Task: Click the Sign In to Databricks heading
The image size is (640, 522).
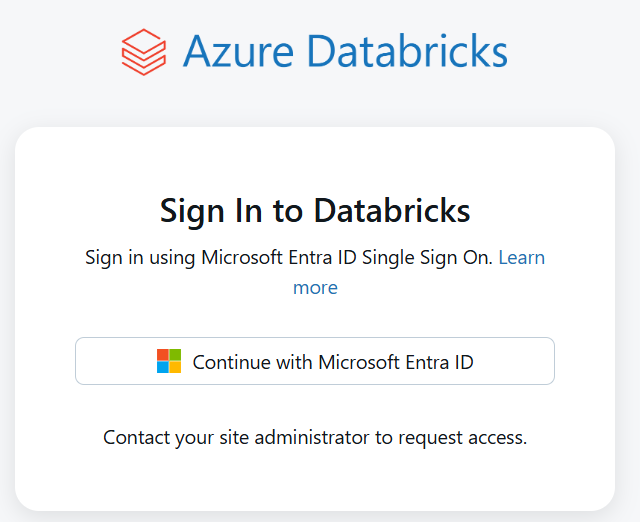Action: coord(315,211)
